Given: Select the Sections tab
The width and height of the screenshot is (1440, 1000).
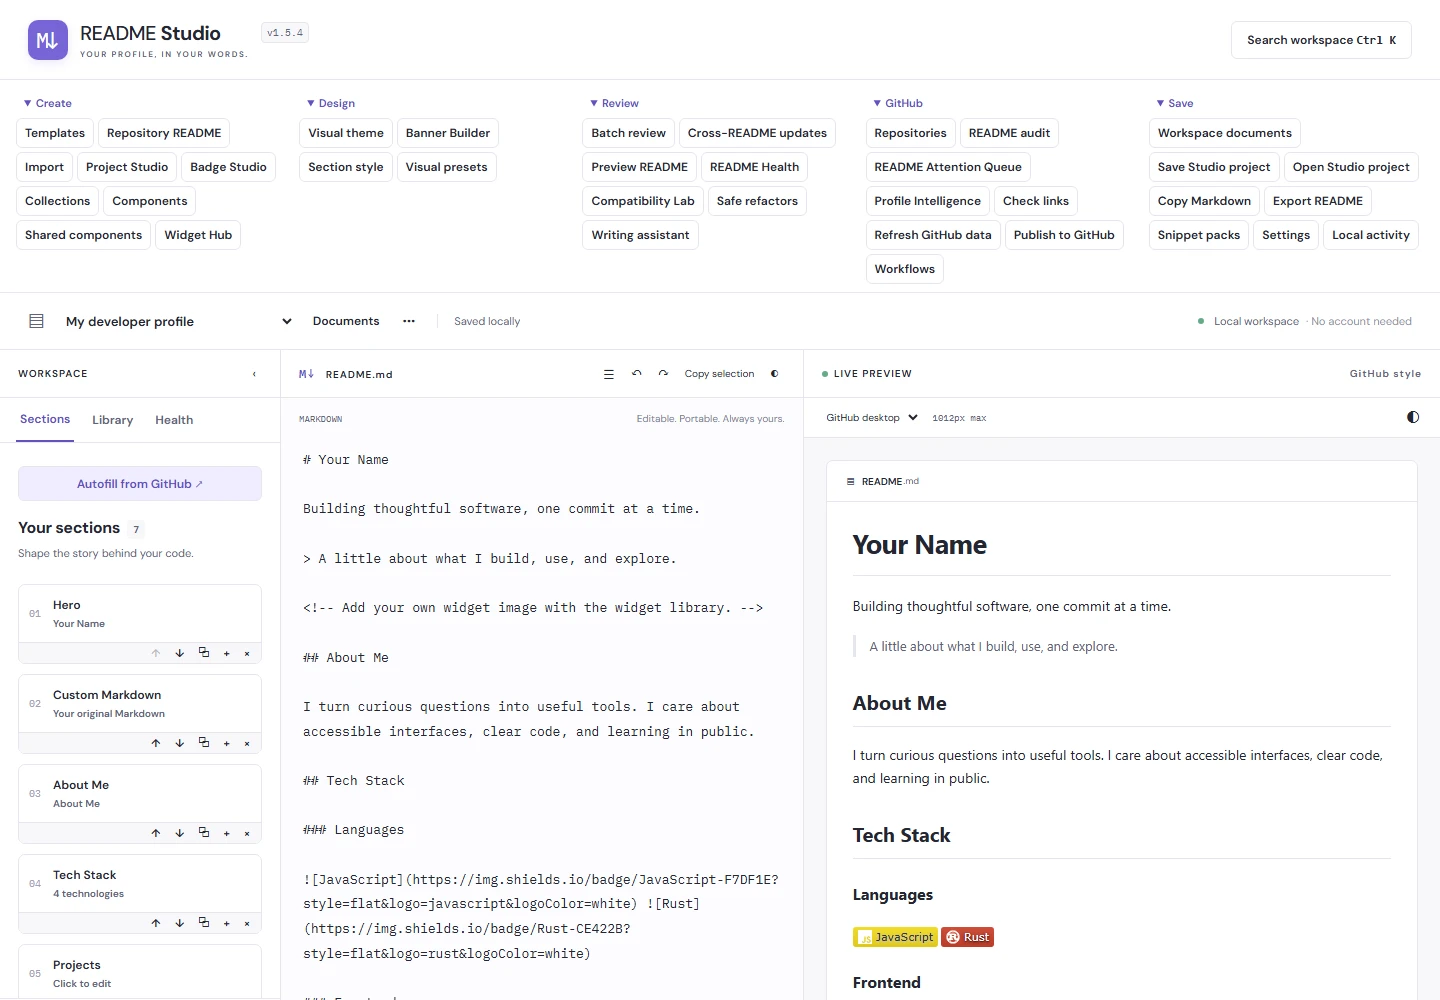Looking at the screenshot, I should pyautogui.click(x=45, y=419).
